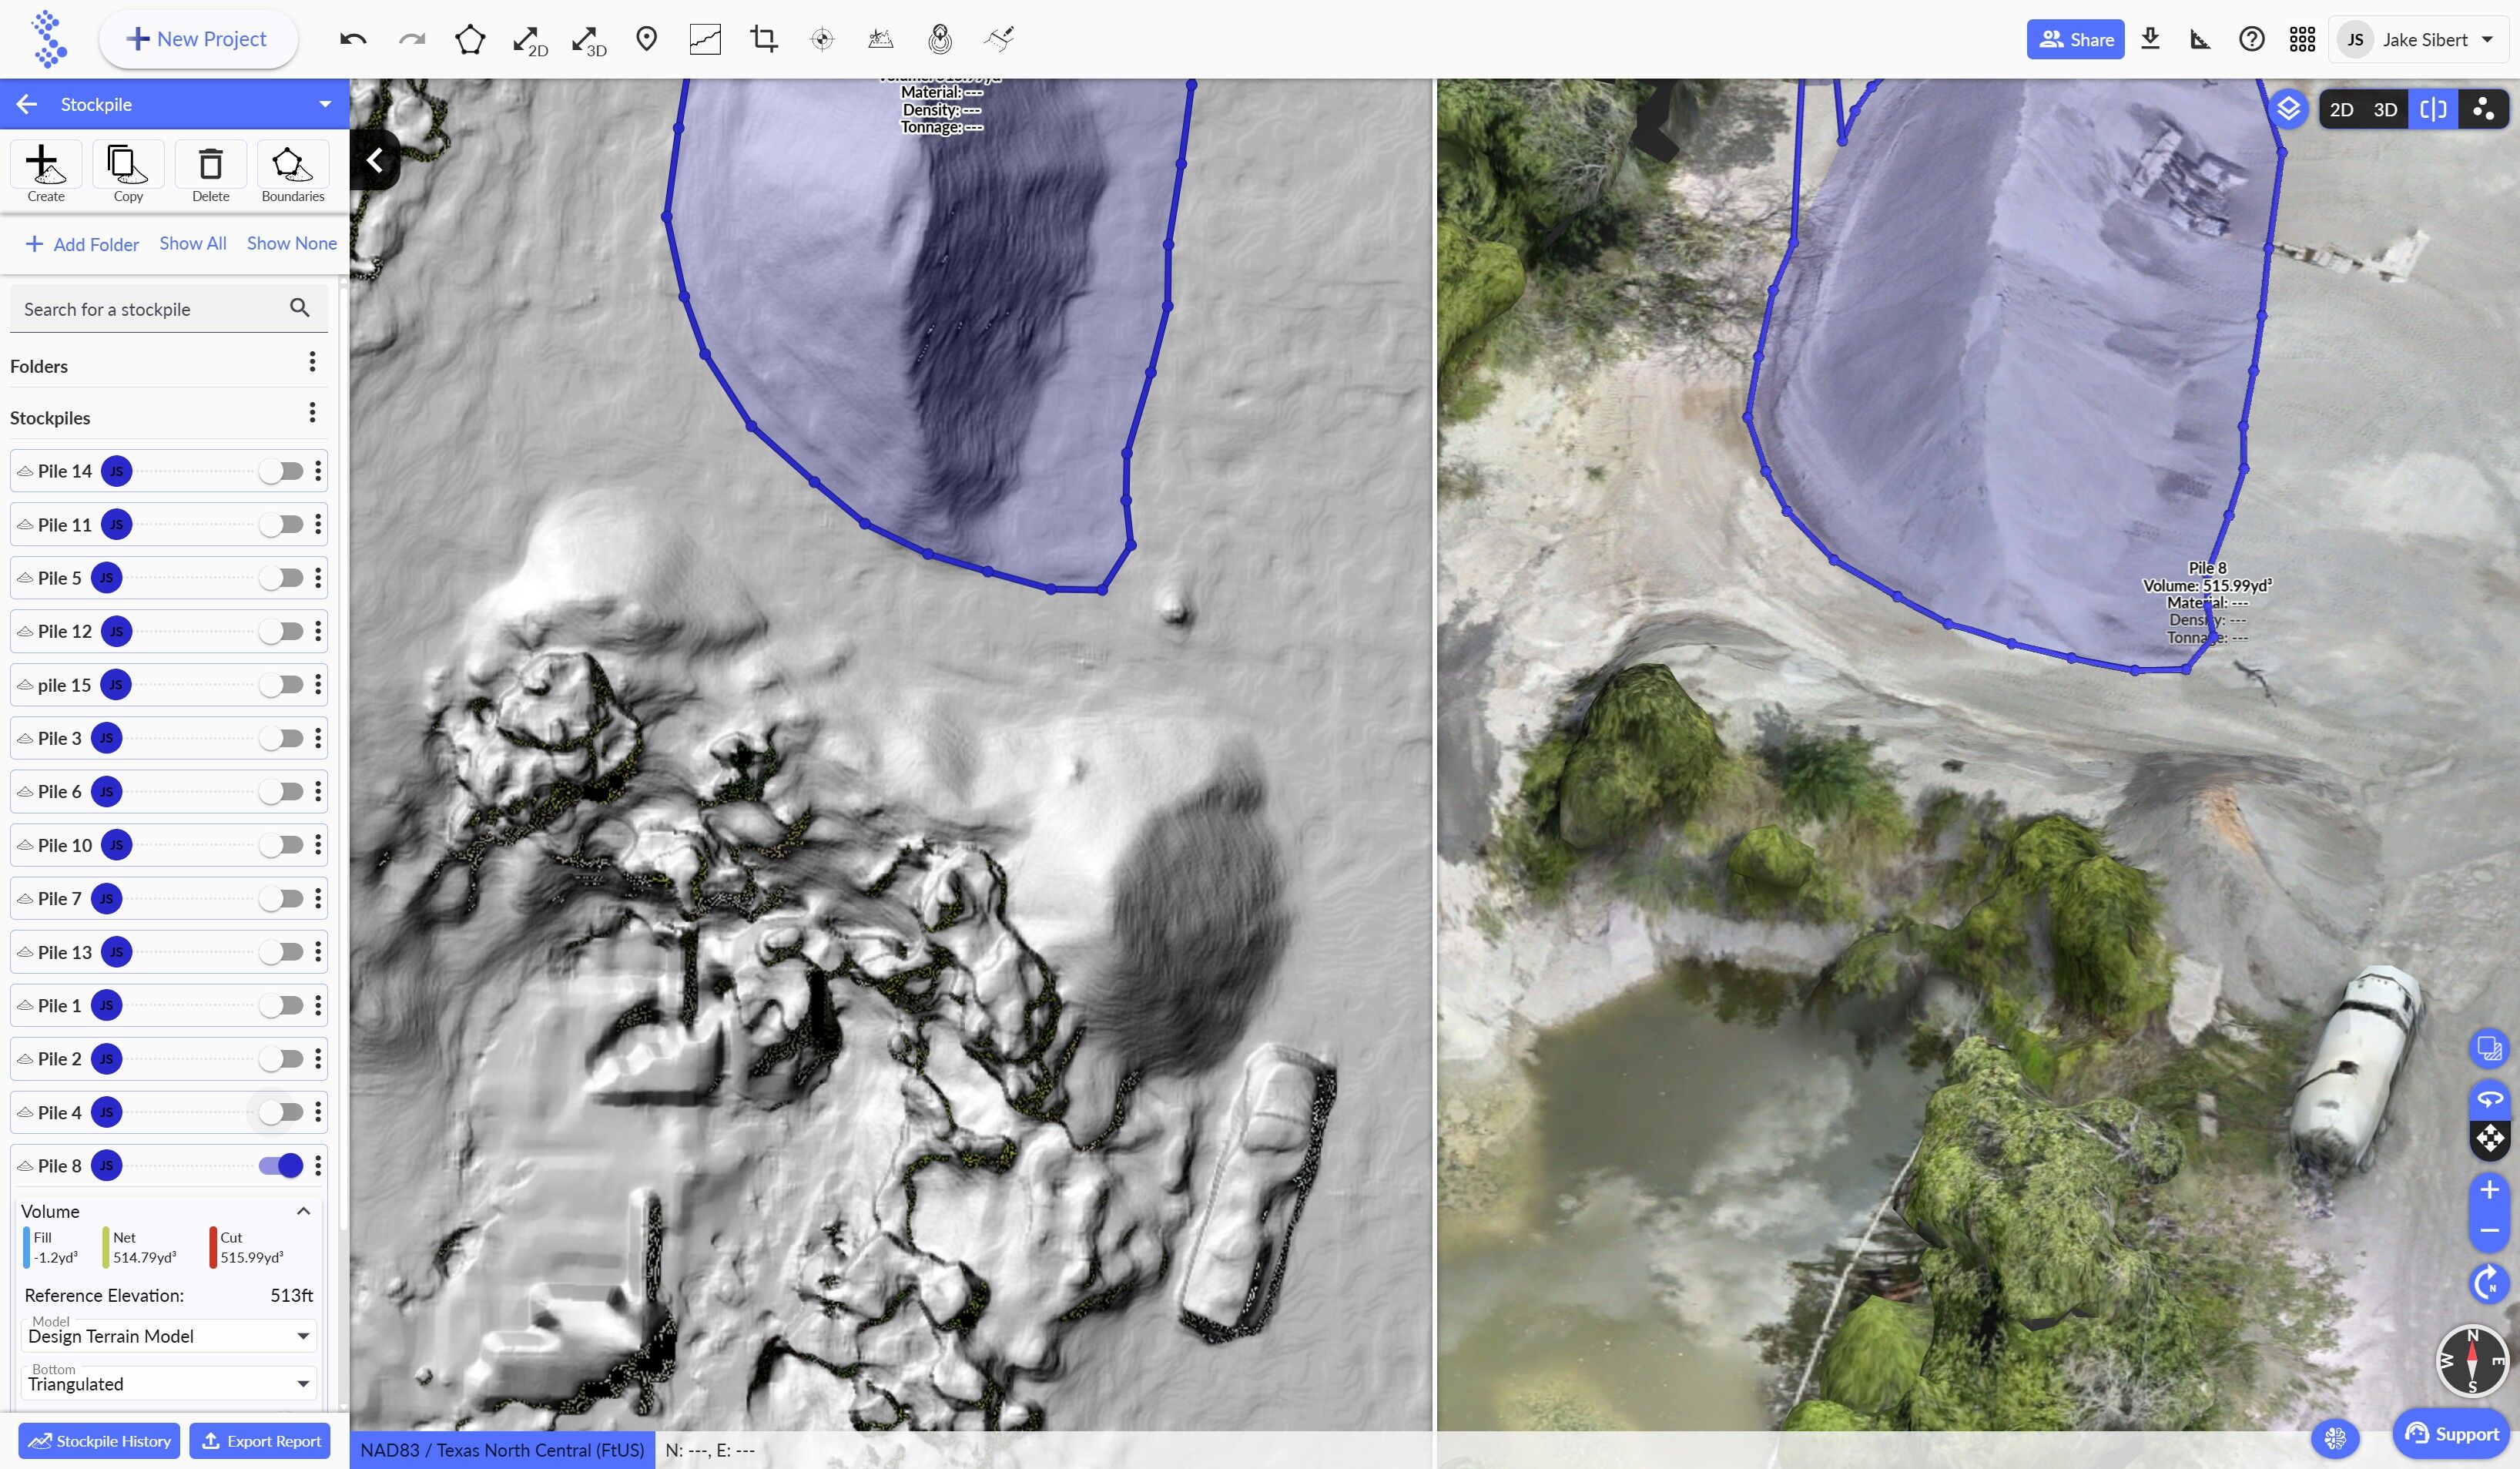Select the polygon drawing tool
Viewport: 2520px width, 1469px height.
[470, 39]
